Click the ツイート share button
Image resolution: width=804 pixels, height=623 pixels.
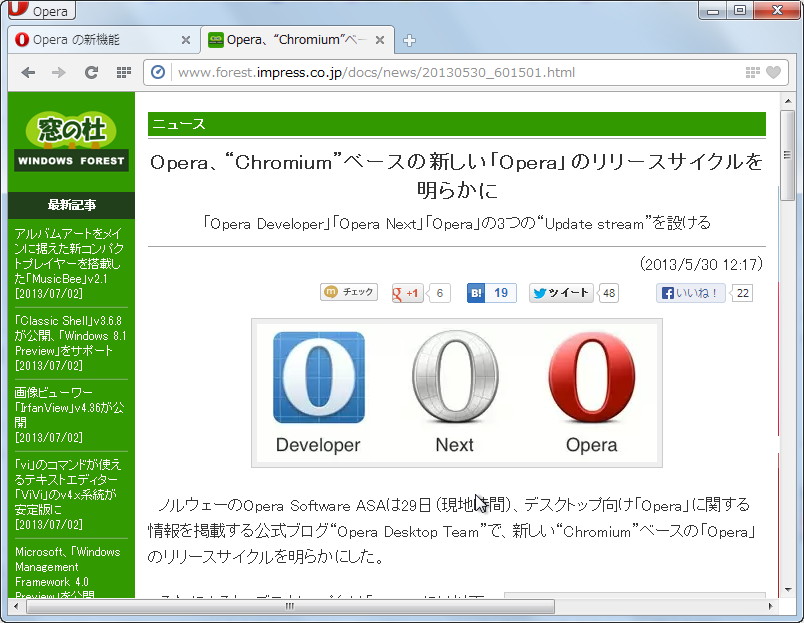click(x=560, y=293)
